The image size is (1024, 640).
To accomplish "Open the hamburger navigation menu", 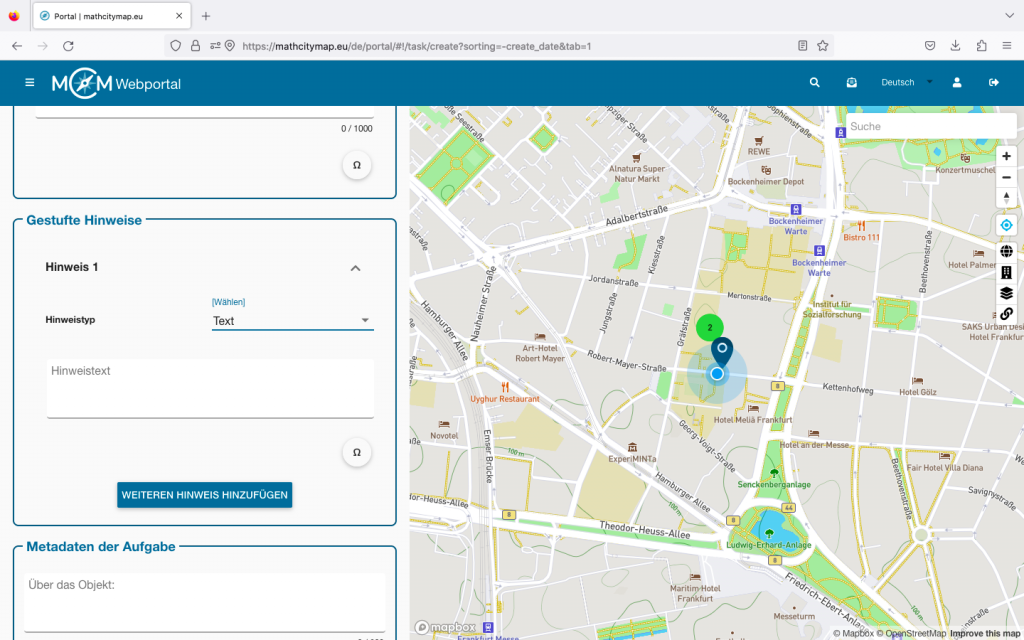I will [29, 83].
